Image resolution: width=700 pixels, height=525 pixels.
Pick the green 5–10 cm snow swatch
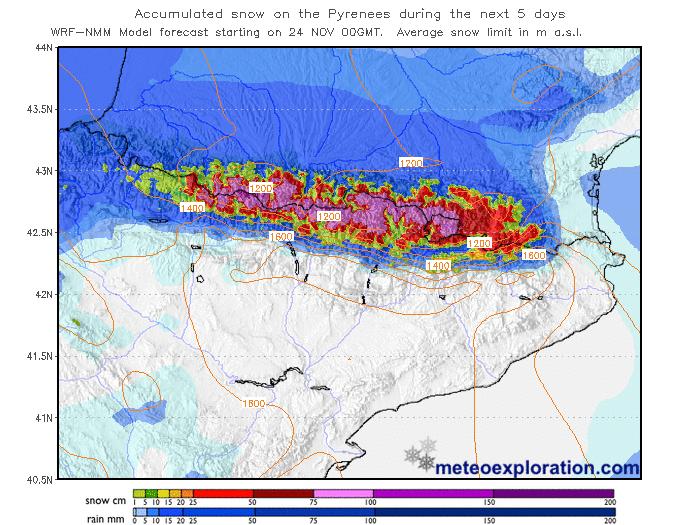click(151, 493)
